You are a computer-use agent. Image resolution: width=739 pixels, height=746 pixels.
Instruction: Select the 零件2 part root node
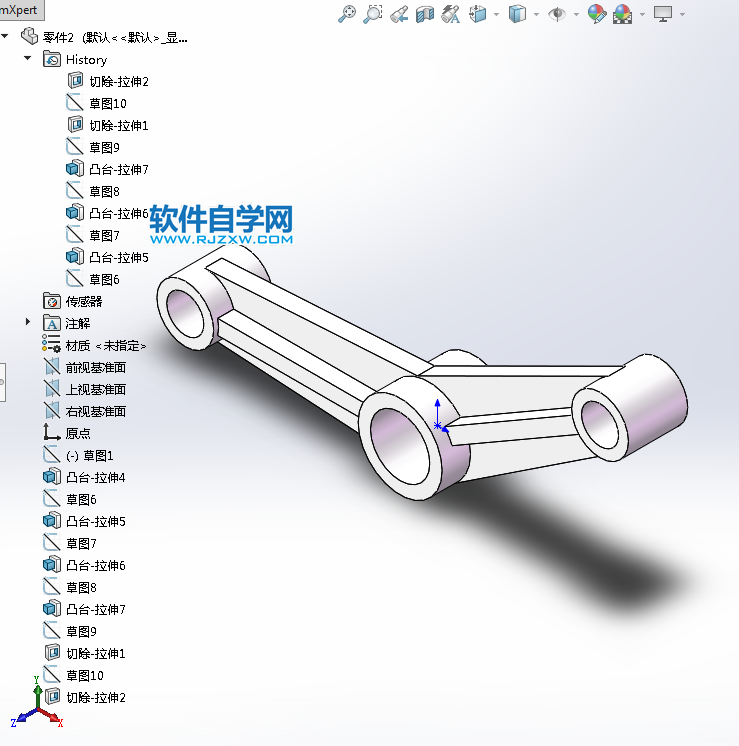click(x=104, y=37)
